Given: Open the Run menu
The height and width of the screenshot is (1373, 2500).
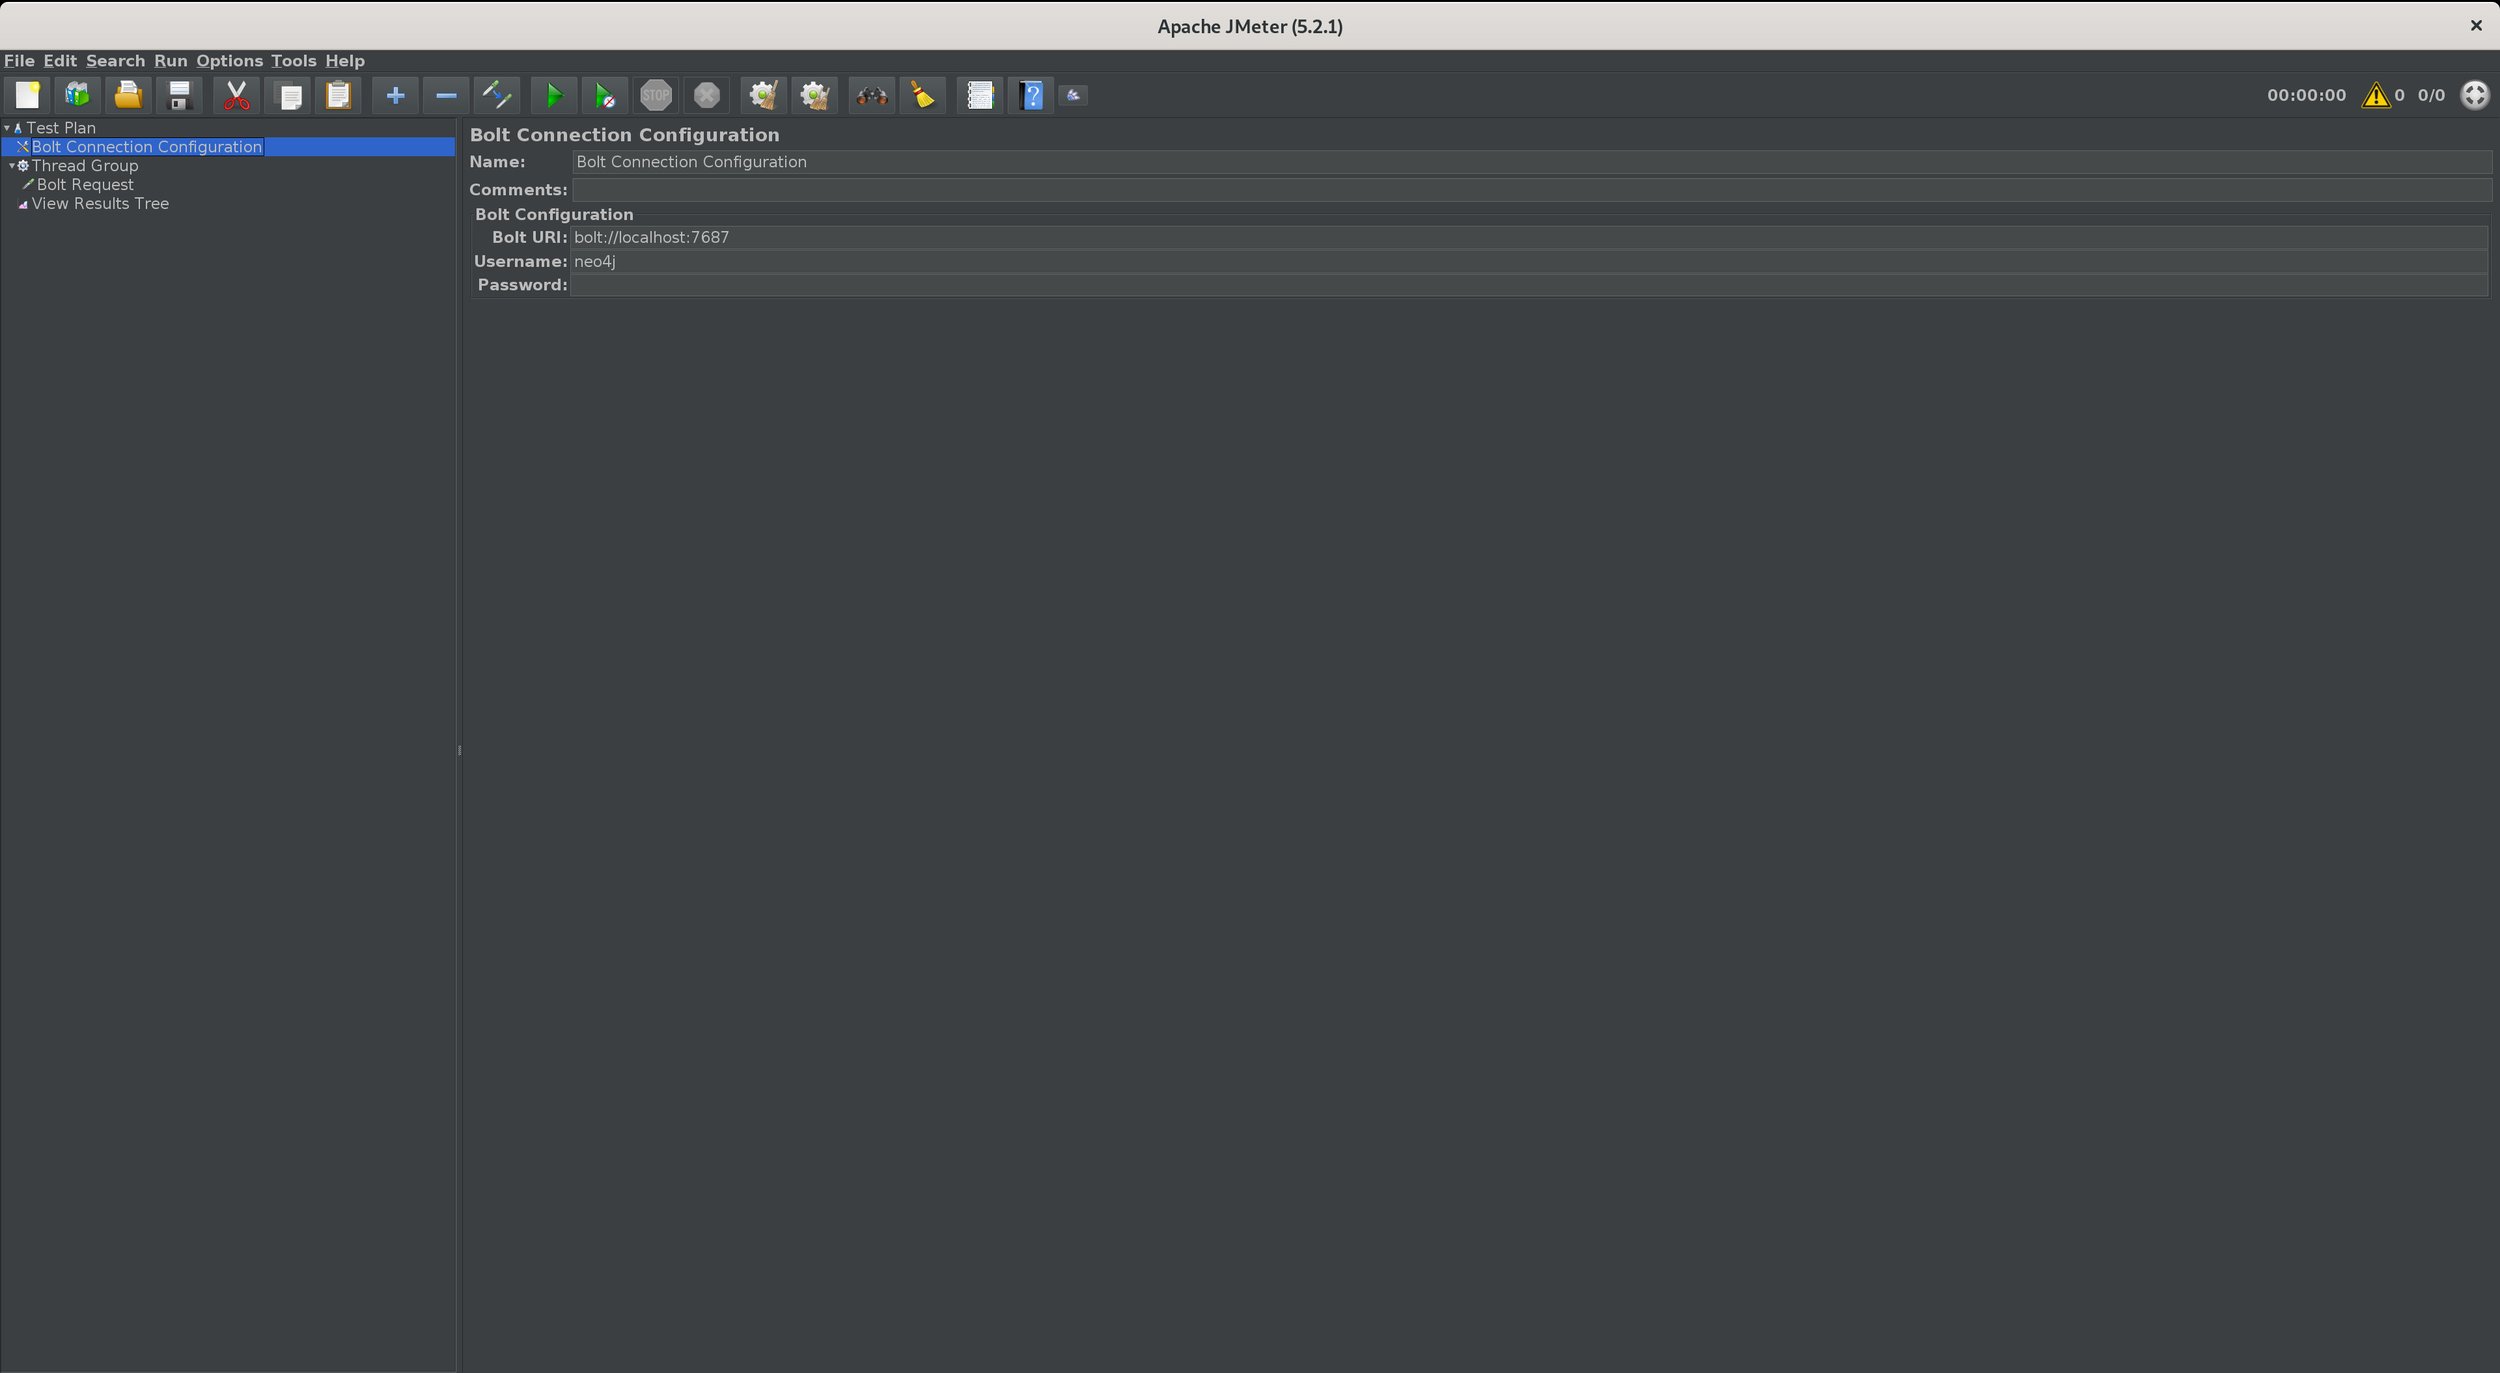Looking at the screenshot, I should pos(170,61).
